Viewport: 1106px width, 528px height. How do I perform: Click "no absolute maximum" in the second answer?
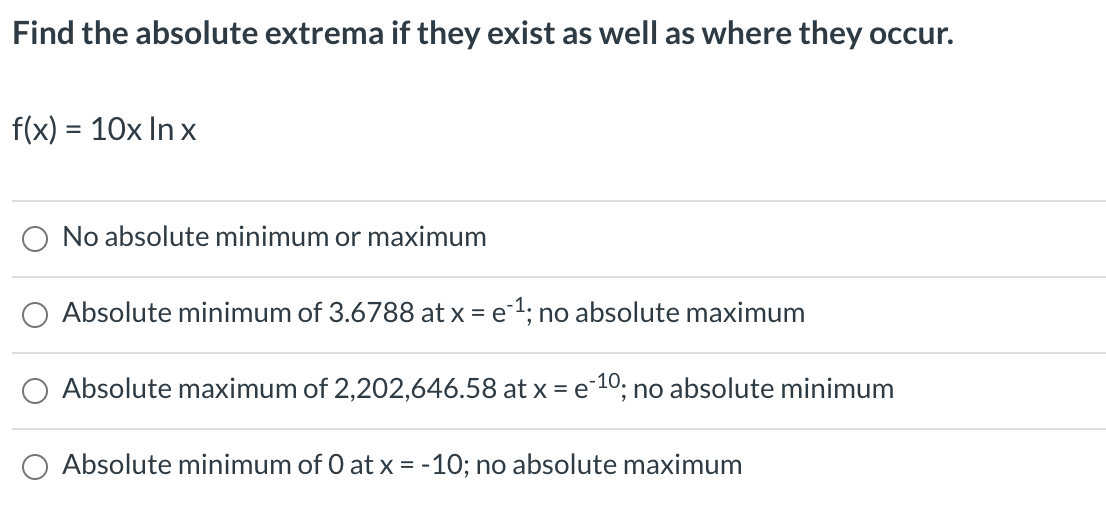click(x=672, y=312)
